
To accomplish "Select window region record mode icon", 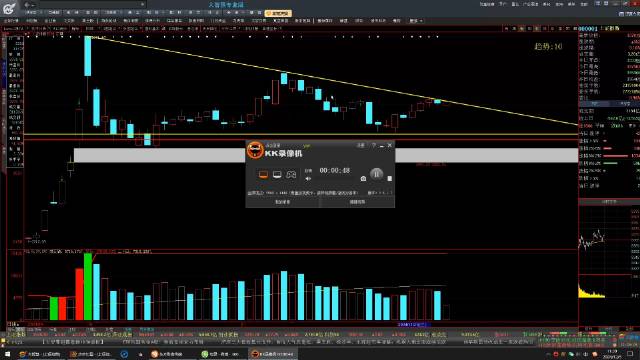I will coord(277,175).
